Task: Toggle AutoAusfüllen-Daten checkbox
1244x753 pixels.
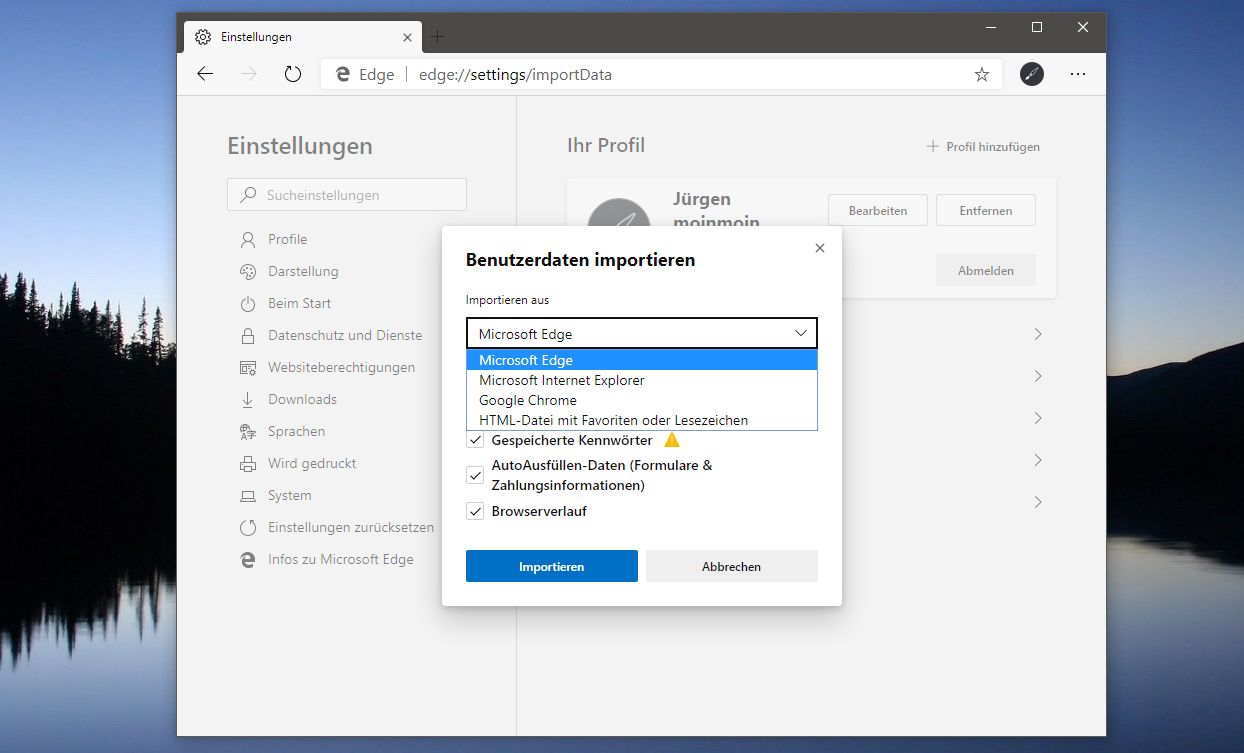Action: pos(476,475)
